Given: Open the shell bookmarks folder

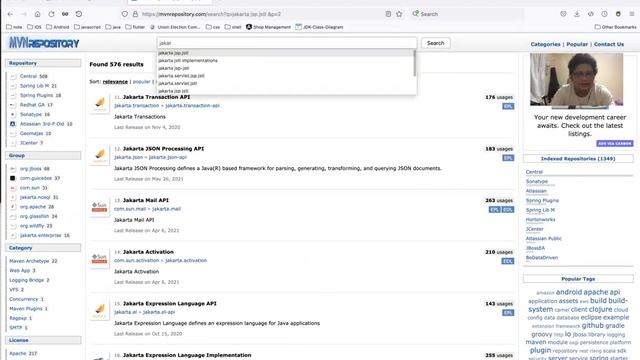Looking at the screenshot, I should pos(233,27).
